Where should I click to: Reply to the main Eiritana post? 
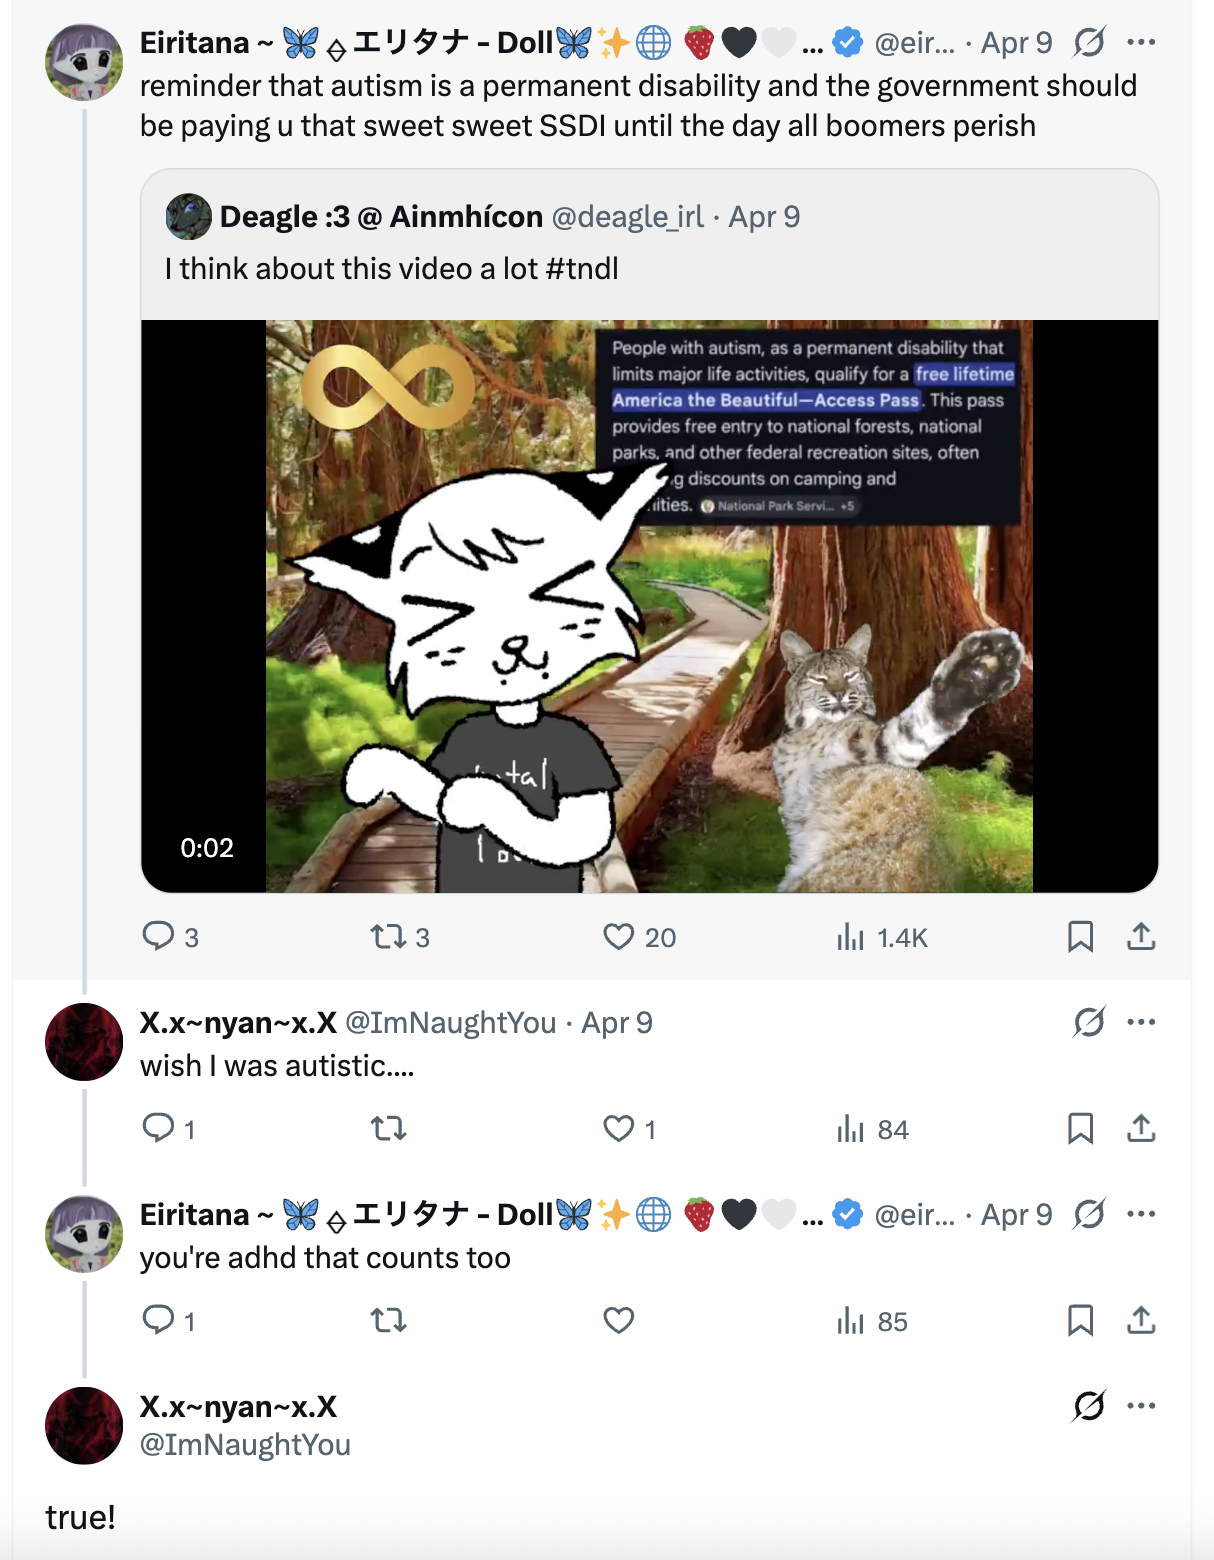(x=158, y=936)
